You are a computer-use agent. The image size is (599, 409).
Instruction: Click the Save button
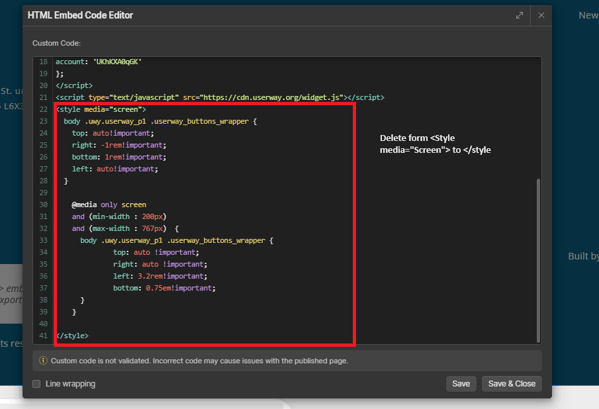click(461, 384)
